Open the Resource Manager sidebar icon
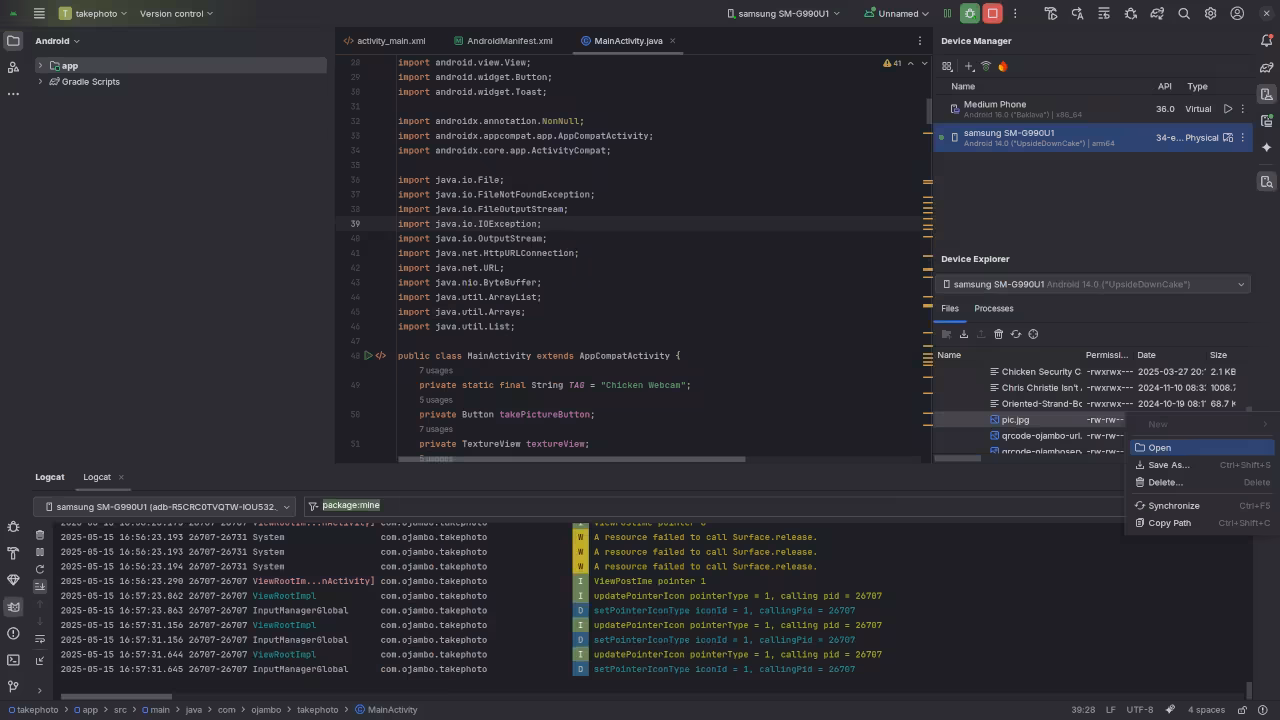This screenshot has height=720, width=1280. [x=13, y=67]
